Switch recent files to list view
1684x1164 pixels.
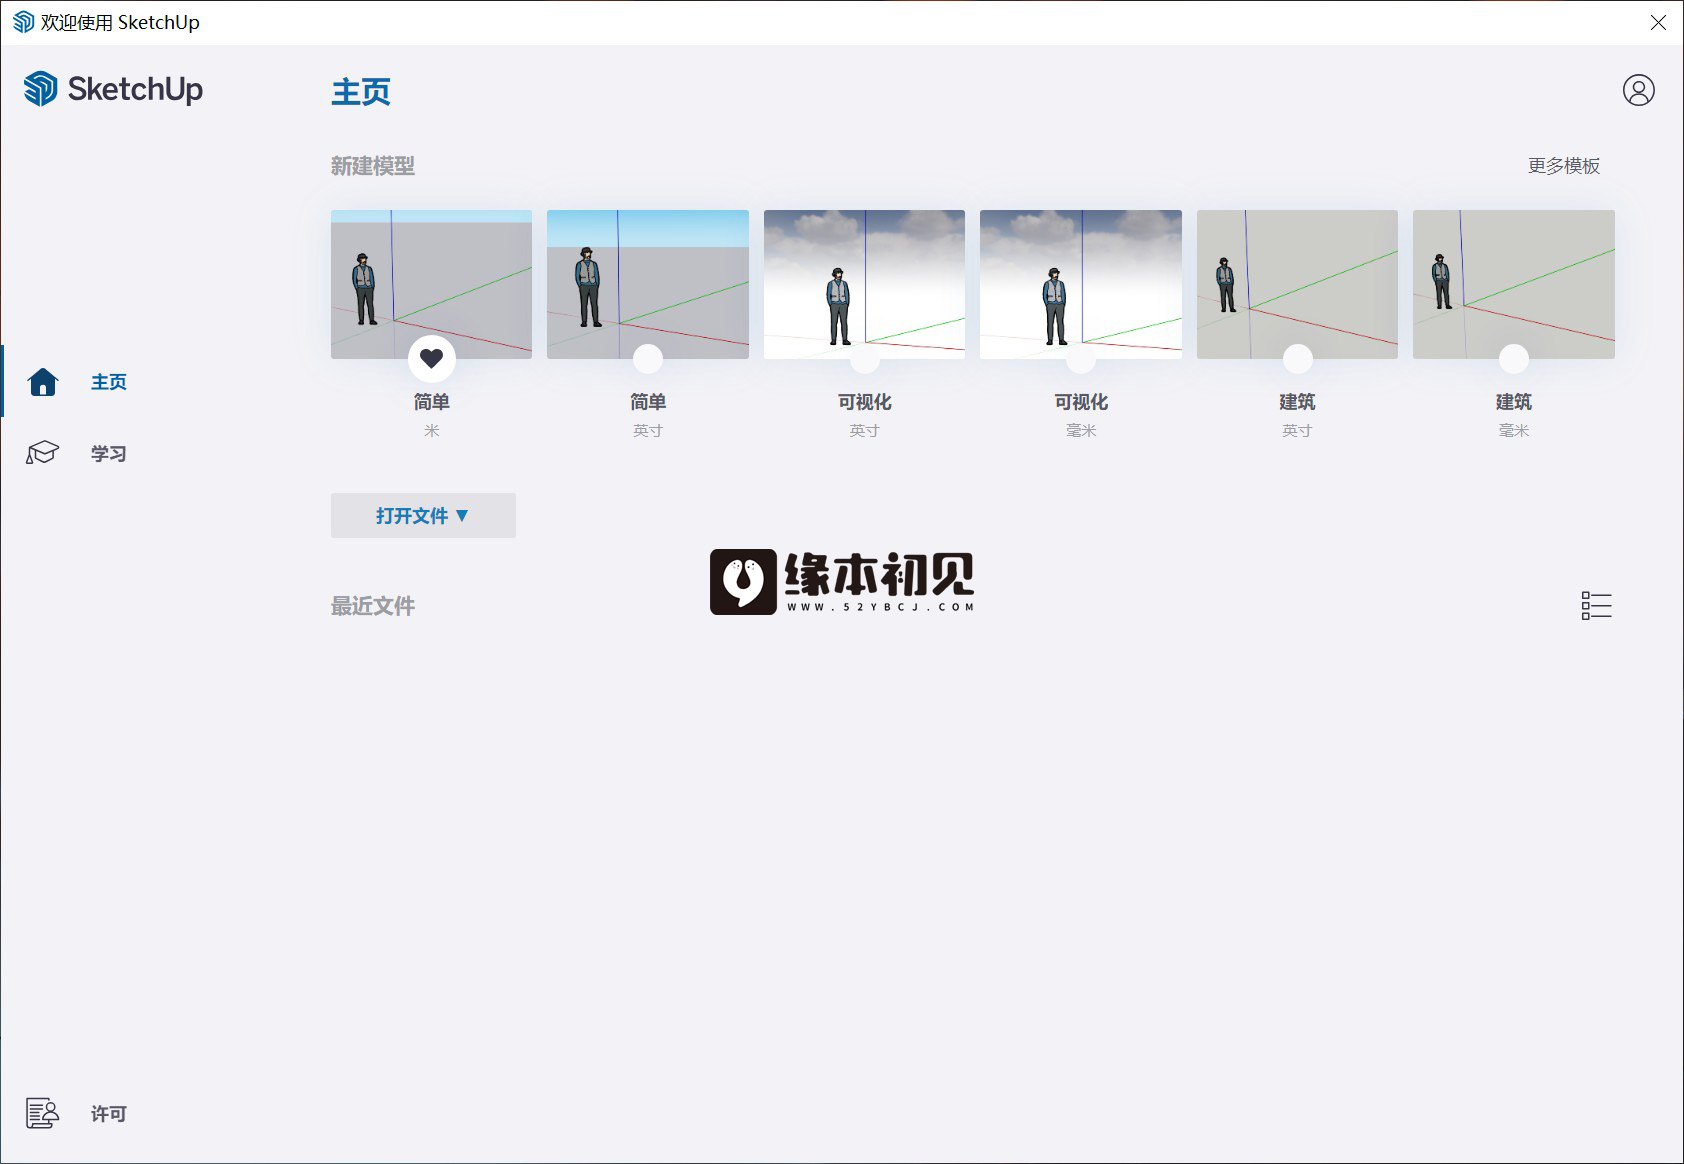pos(1596,605)
